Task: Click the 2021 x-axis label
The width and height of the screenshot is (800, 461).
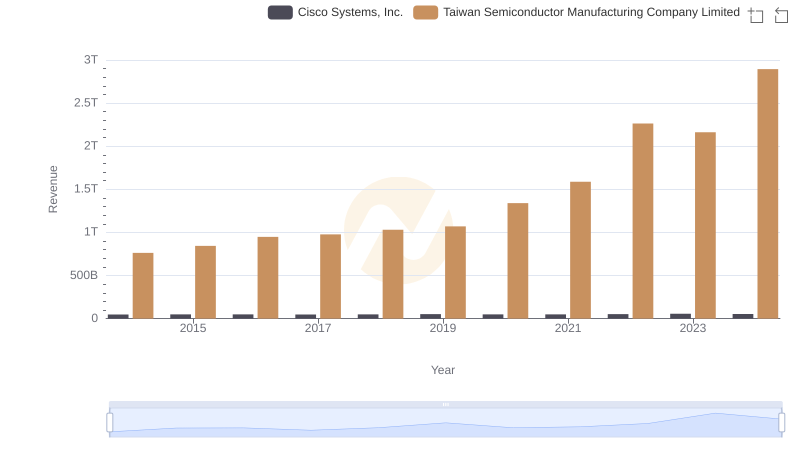Action: (x=568, y=328)
